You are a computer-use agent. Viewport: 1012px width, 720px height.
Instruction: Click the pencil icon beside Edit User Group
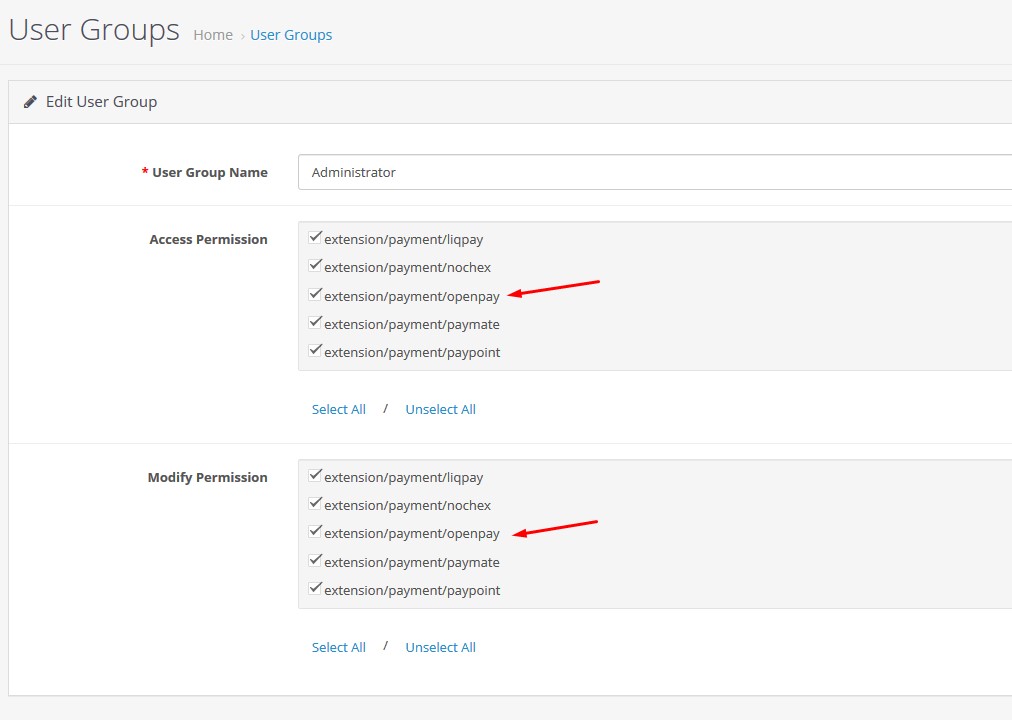(30, 102)
